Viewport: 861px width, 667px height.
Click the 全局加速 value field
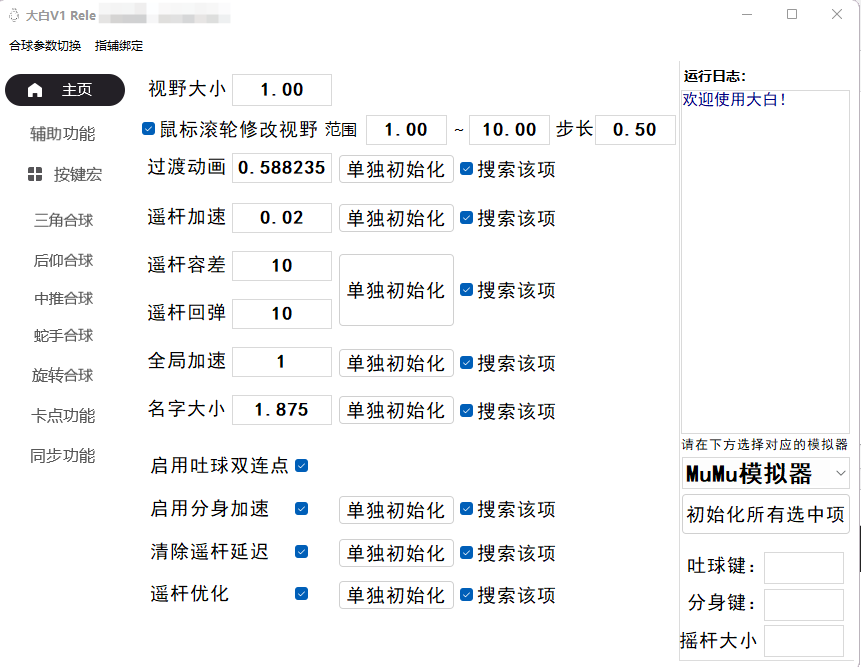[x=282, y=362]
